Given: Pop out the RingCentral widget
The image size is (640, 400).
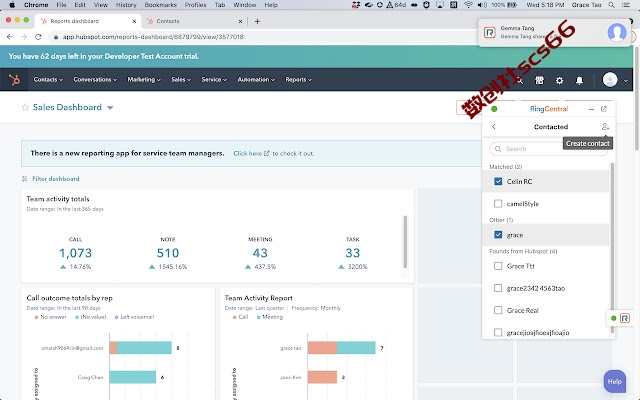Looking at the screenshot, I should [604, 109].
